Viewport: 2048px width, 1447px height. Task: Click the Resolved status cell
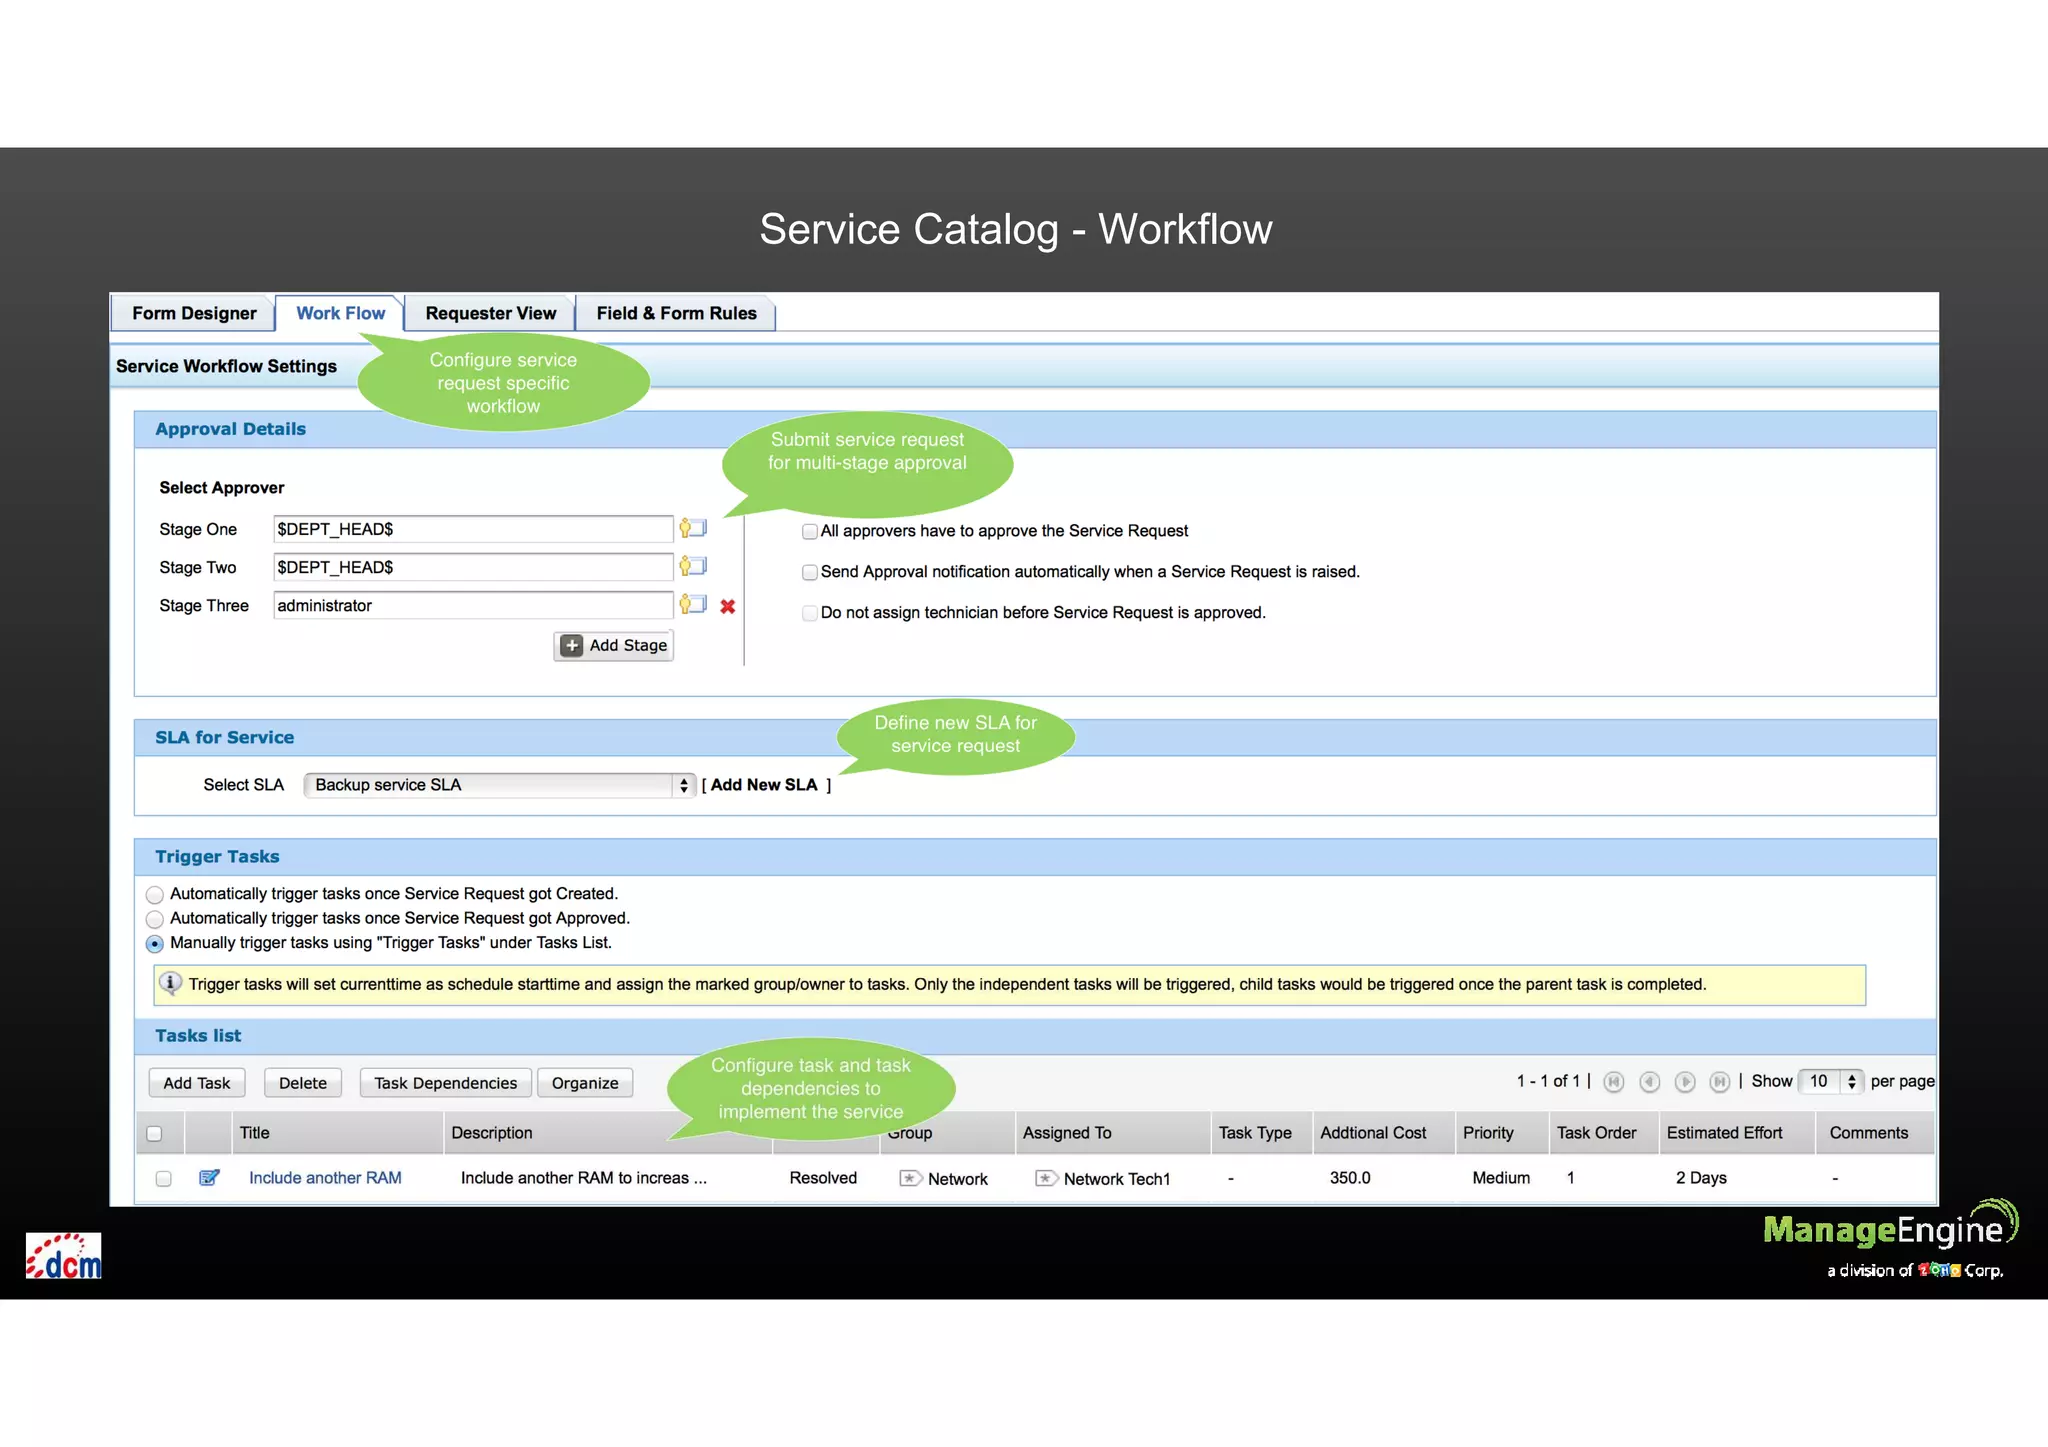[823, 1178]
